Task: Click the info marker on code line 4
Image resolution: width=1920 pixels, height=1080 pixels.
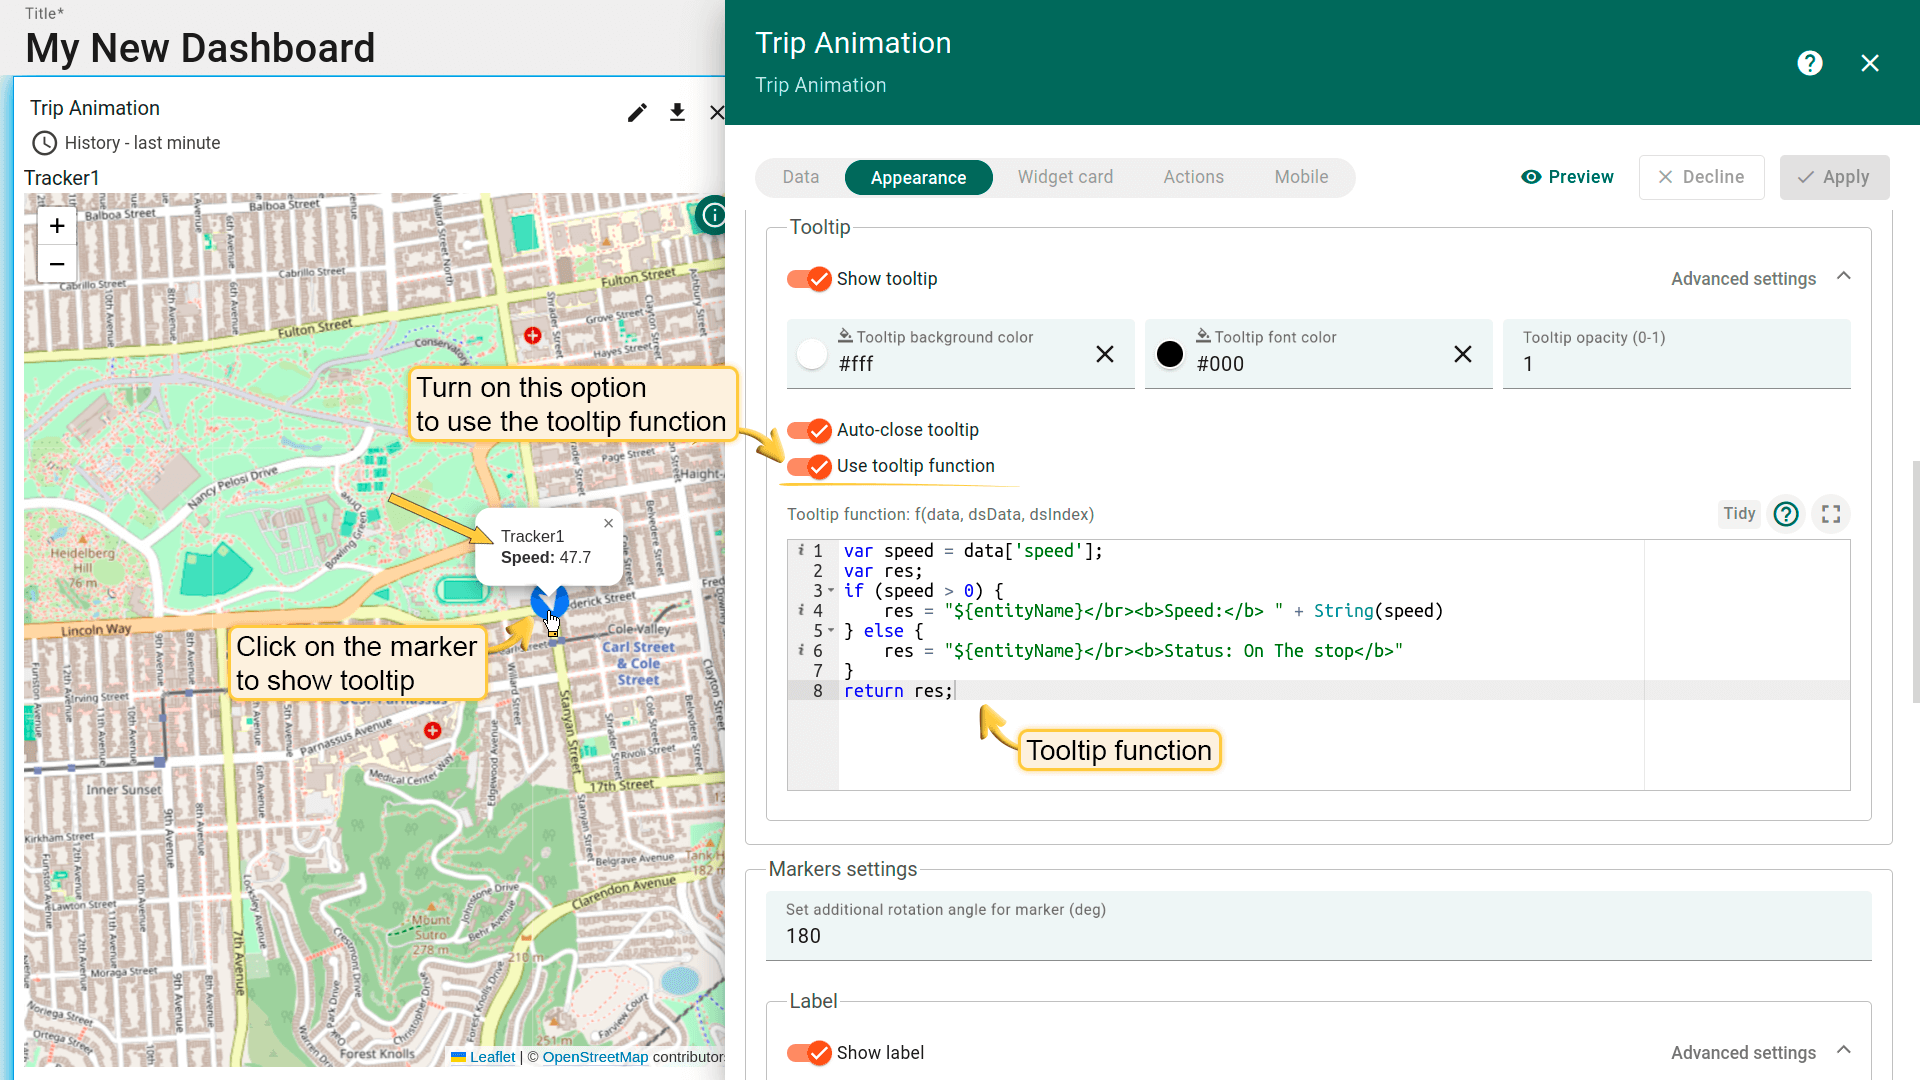Action: pos(800,610)
